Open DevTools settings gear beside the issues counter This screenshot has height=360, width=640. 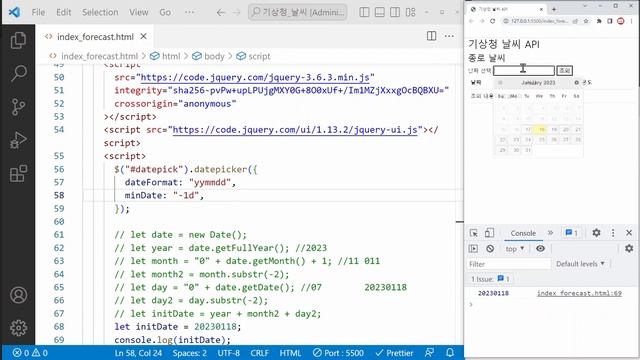coord(596,233)
